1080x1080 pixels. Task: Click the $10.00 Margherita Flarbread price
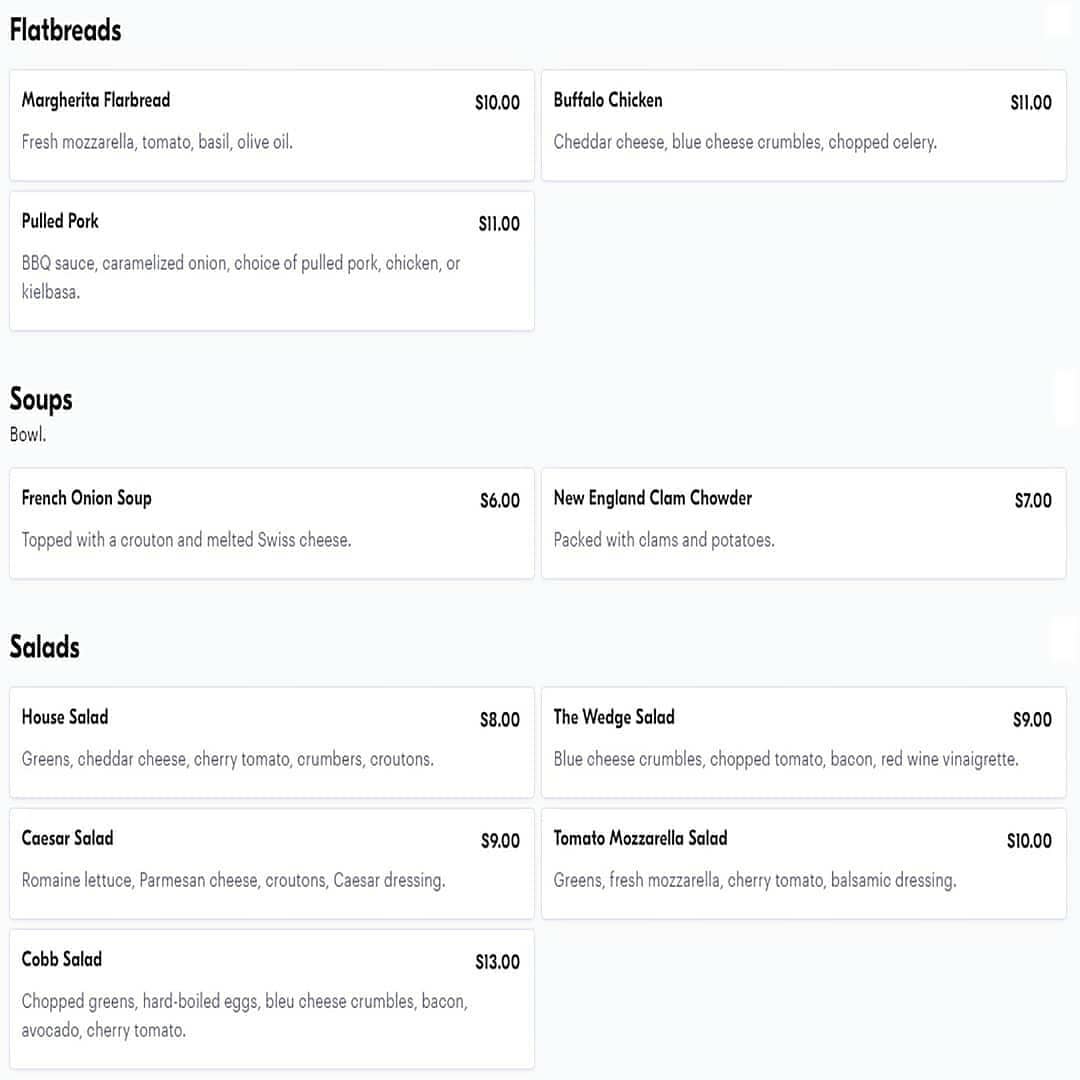tap(497, 102)
